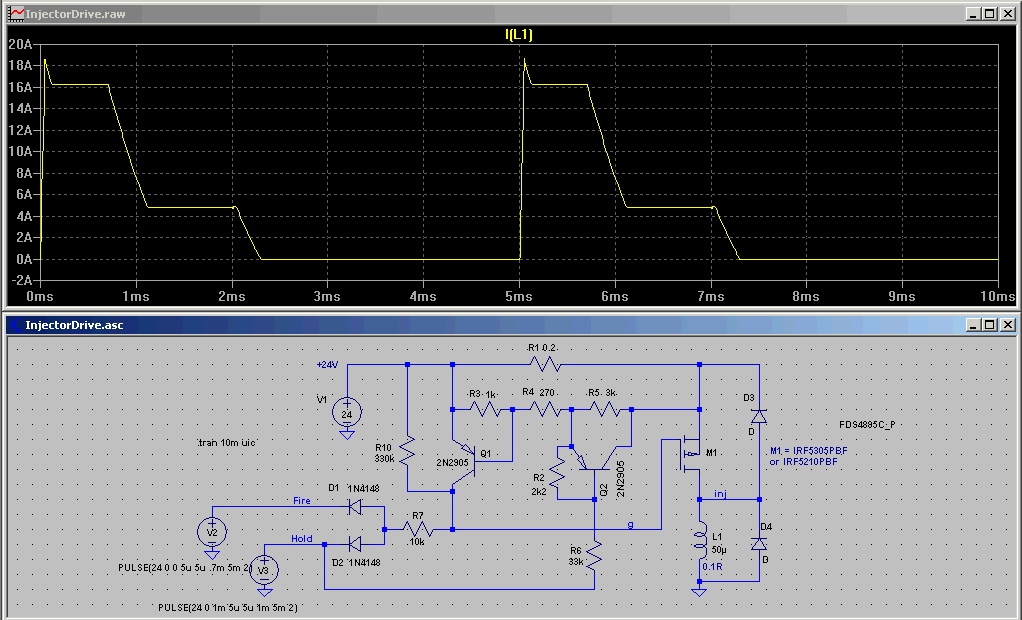Click the V1 24V voltage source symbol
Image resolution: width=1022 pixels, height=620 pixels.
(x=347, y=412)
